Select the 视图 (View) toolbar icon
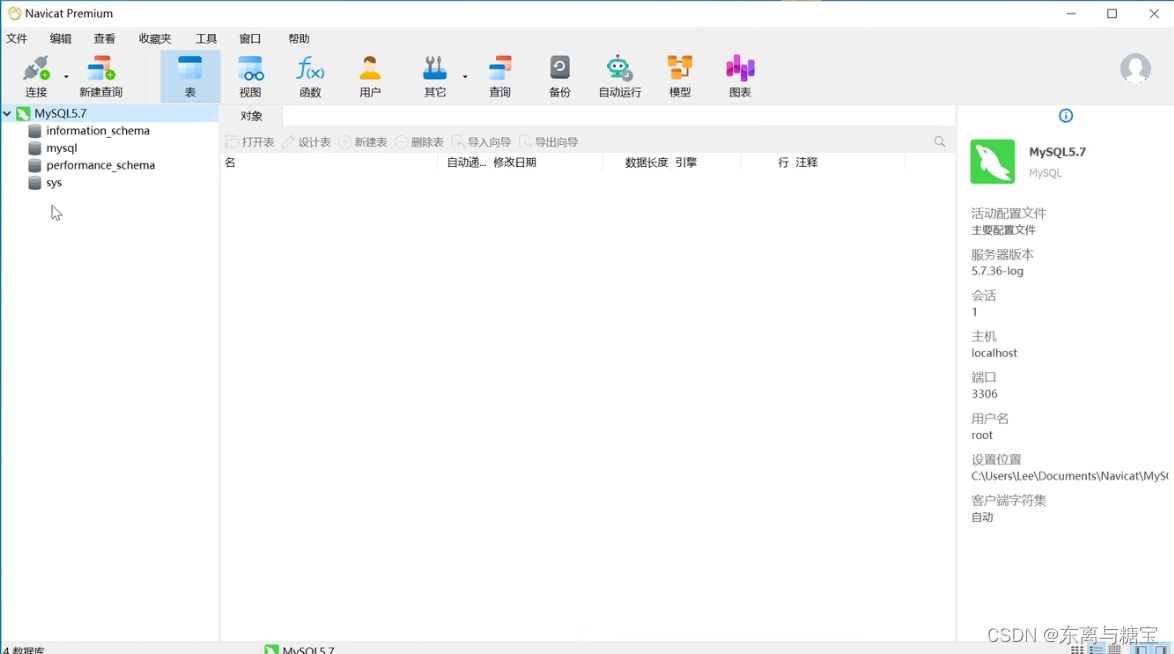Viewport: 1174px width, 654px height. [x=250, y=69]
